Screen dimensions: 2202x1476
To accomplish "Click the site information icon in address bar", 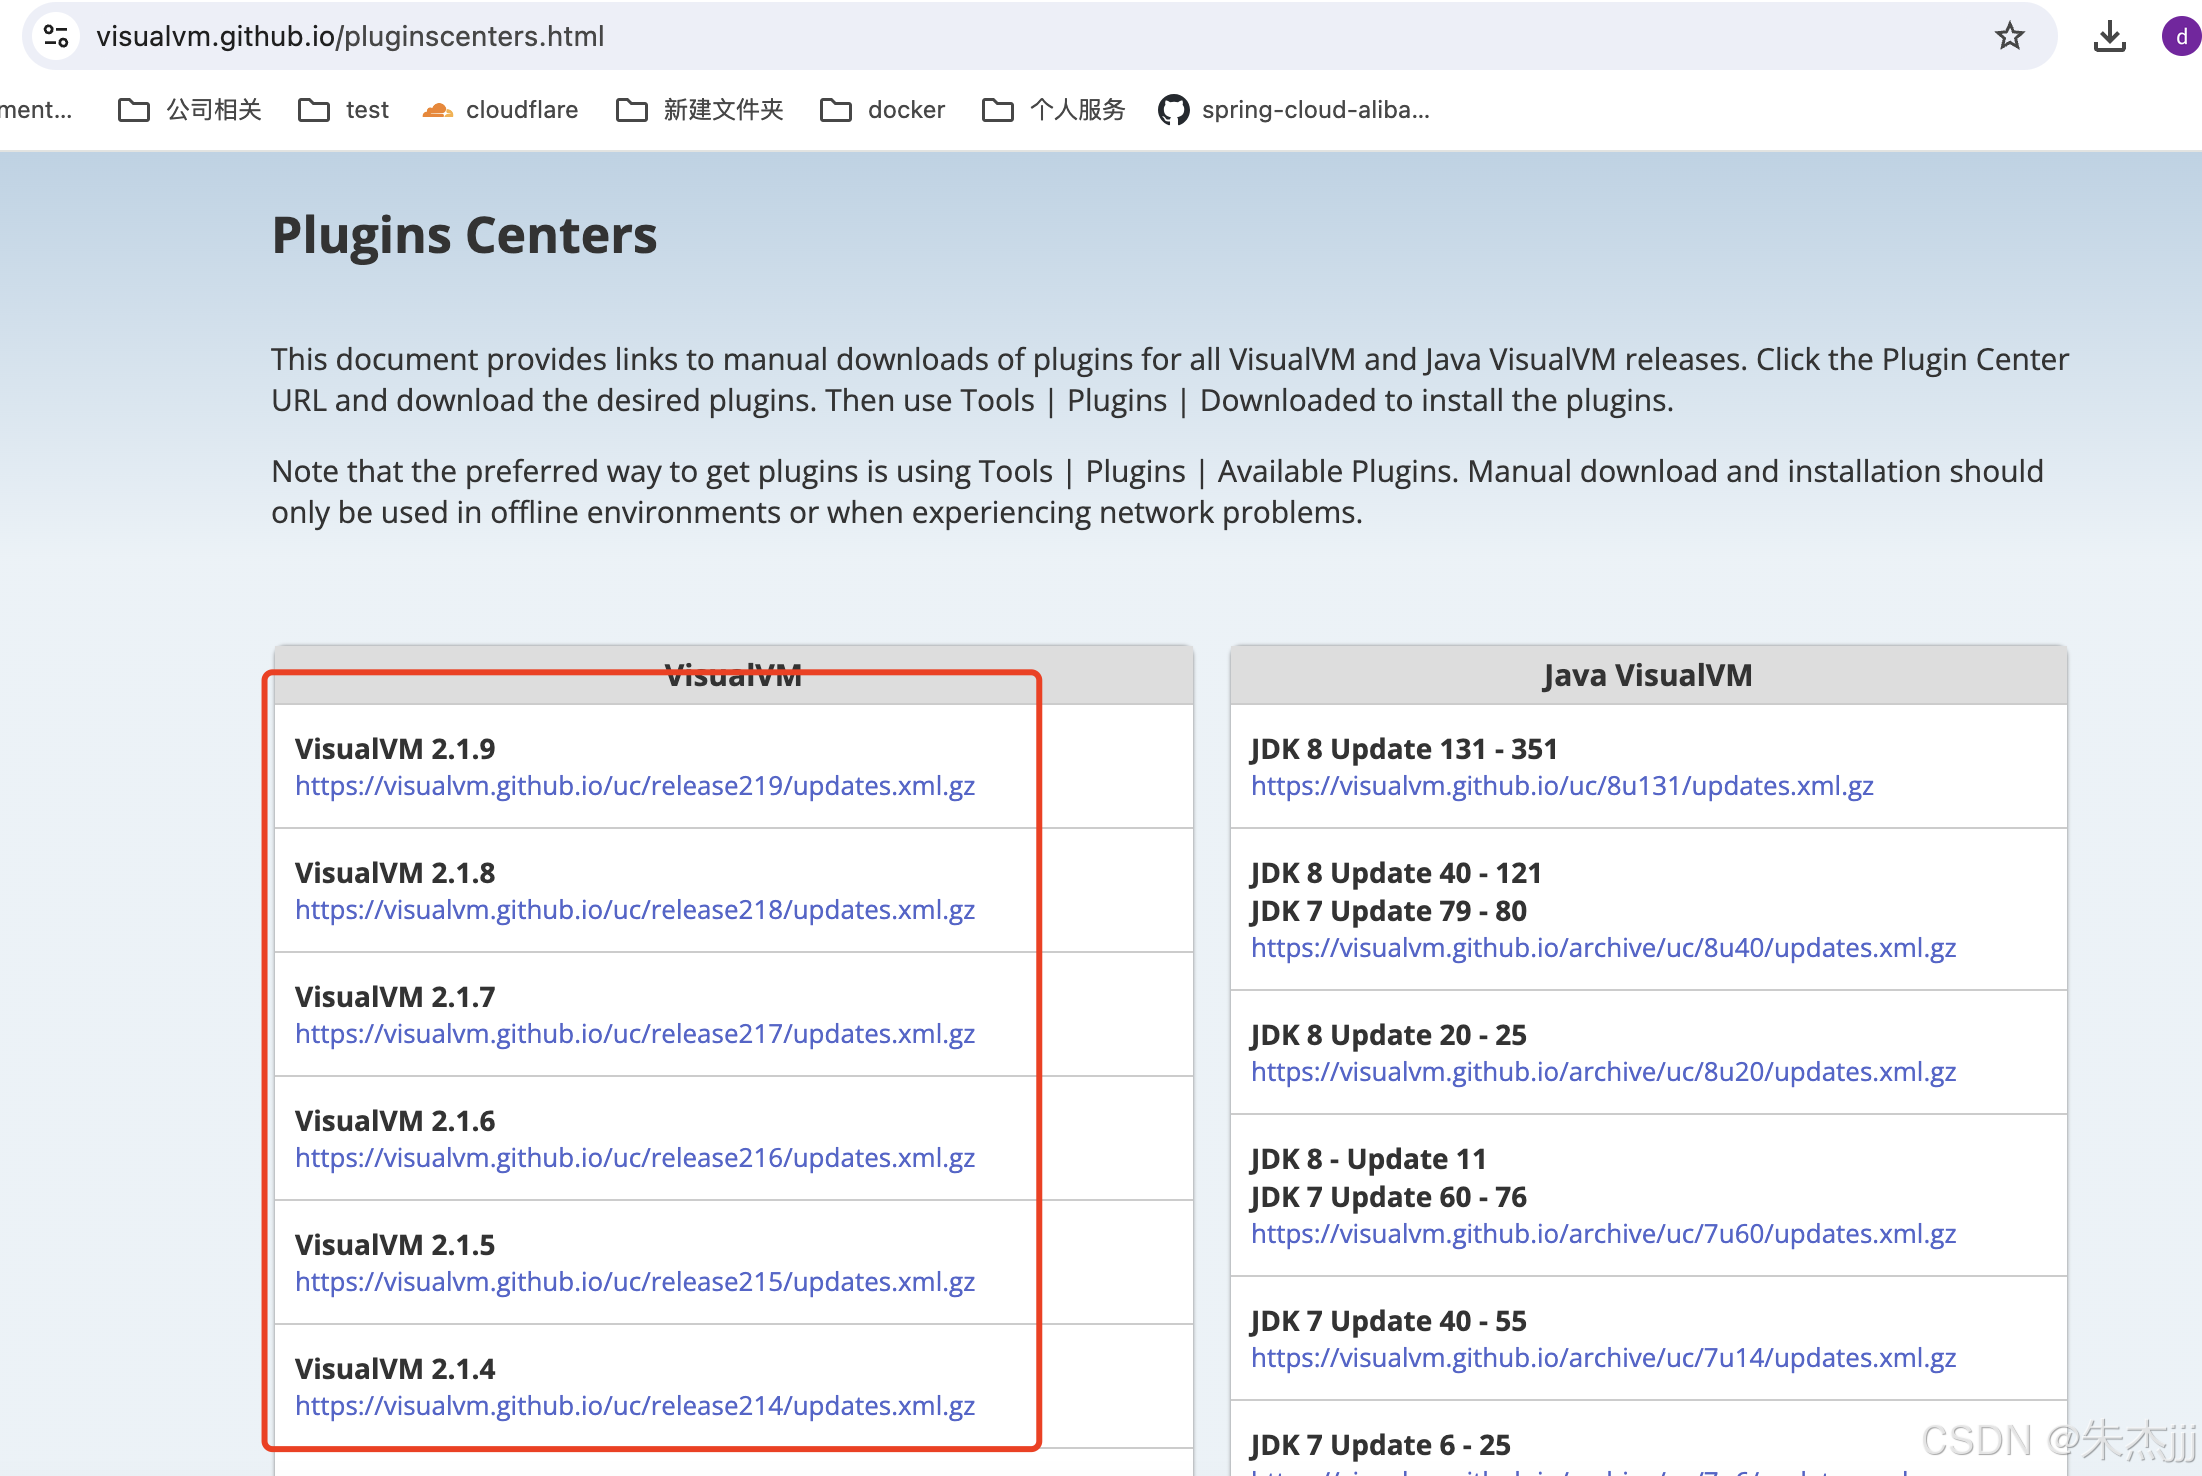I will coord(57,37).
